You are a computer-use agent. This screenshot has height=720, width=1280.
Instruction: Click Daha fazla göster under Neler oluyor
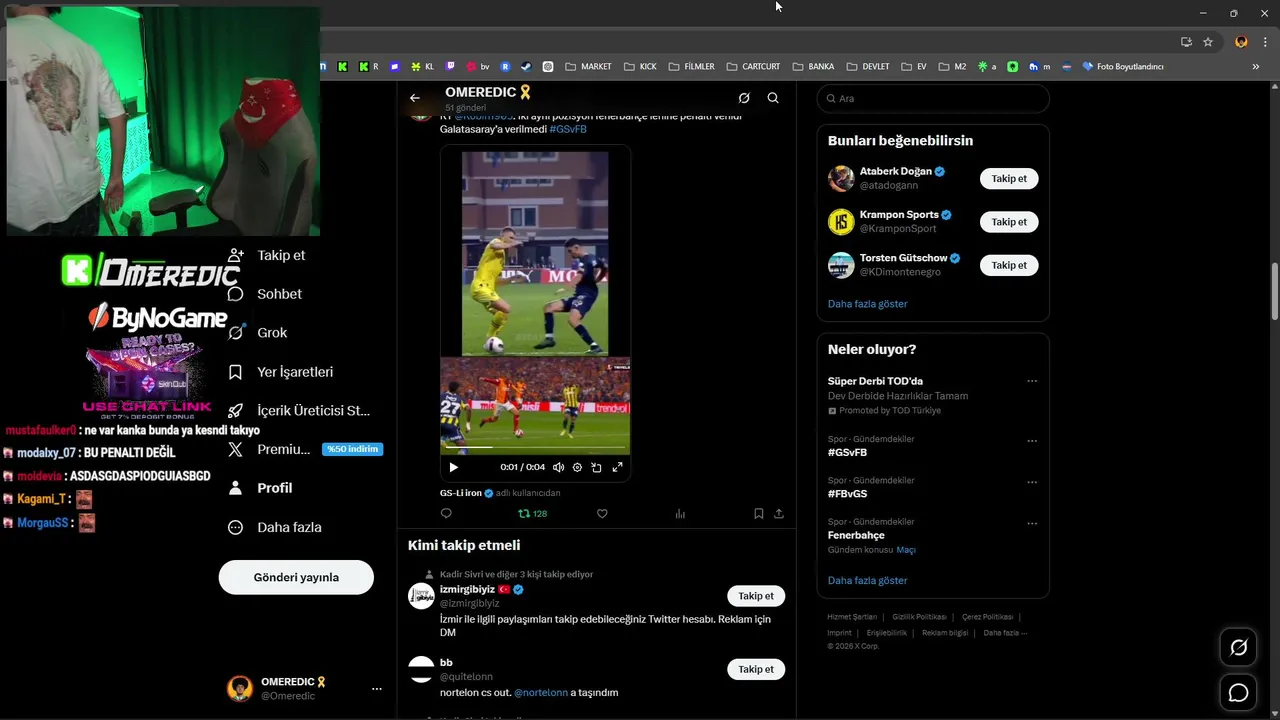(x=867, y=581)
